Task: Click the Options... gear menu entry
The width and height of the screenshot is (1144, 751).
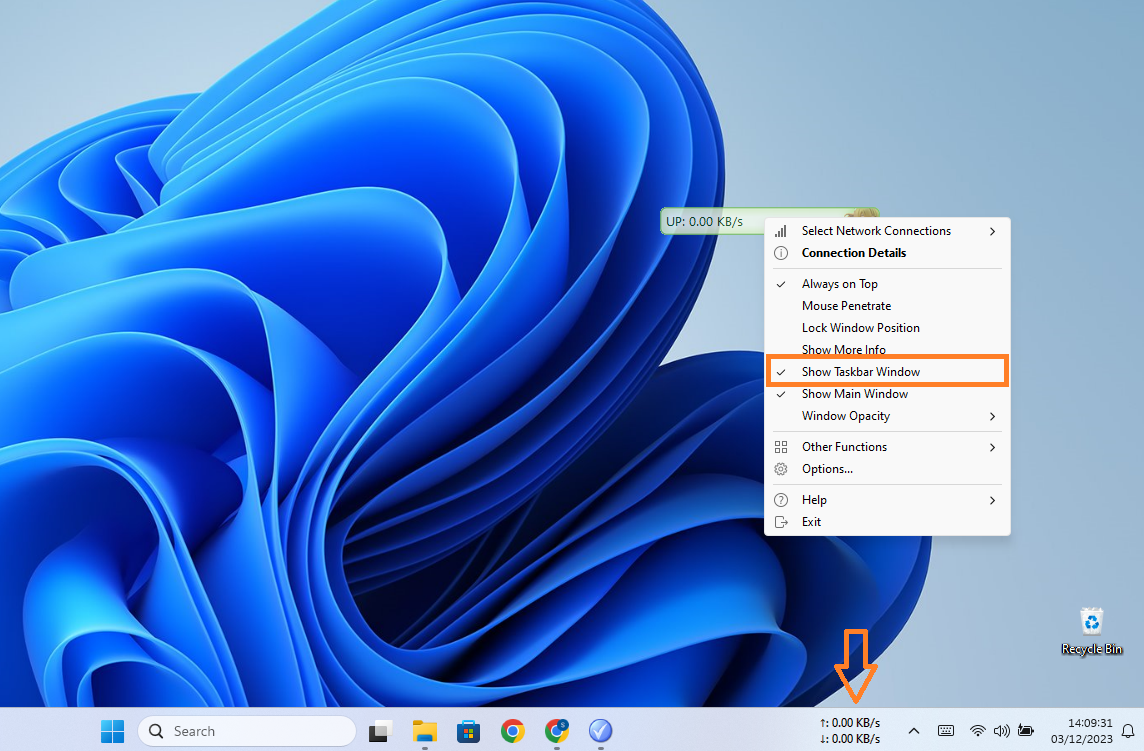Action: pos(827,469)
